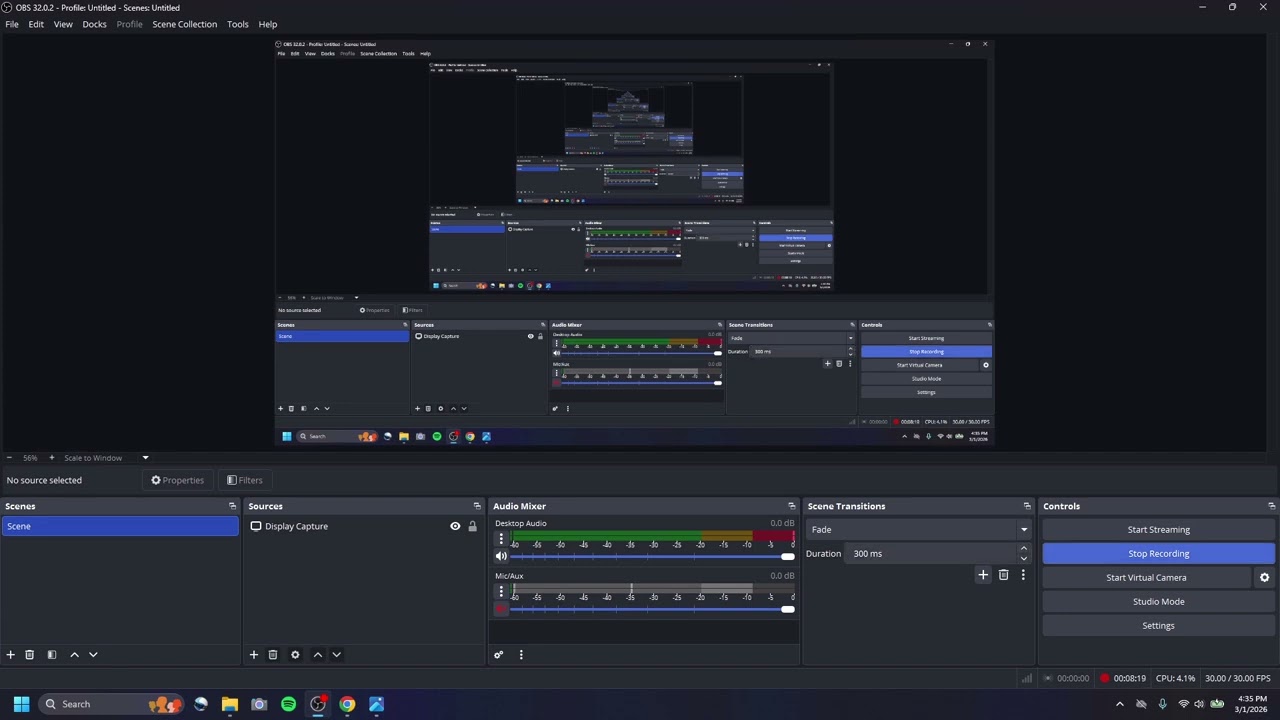Viewport: 1280px width, 720px height.
Task: Add a scene transition with plus icon
Action: (983, 575)
